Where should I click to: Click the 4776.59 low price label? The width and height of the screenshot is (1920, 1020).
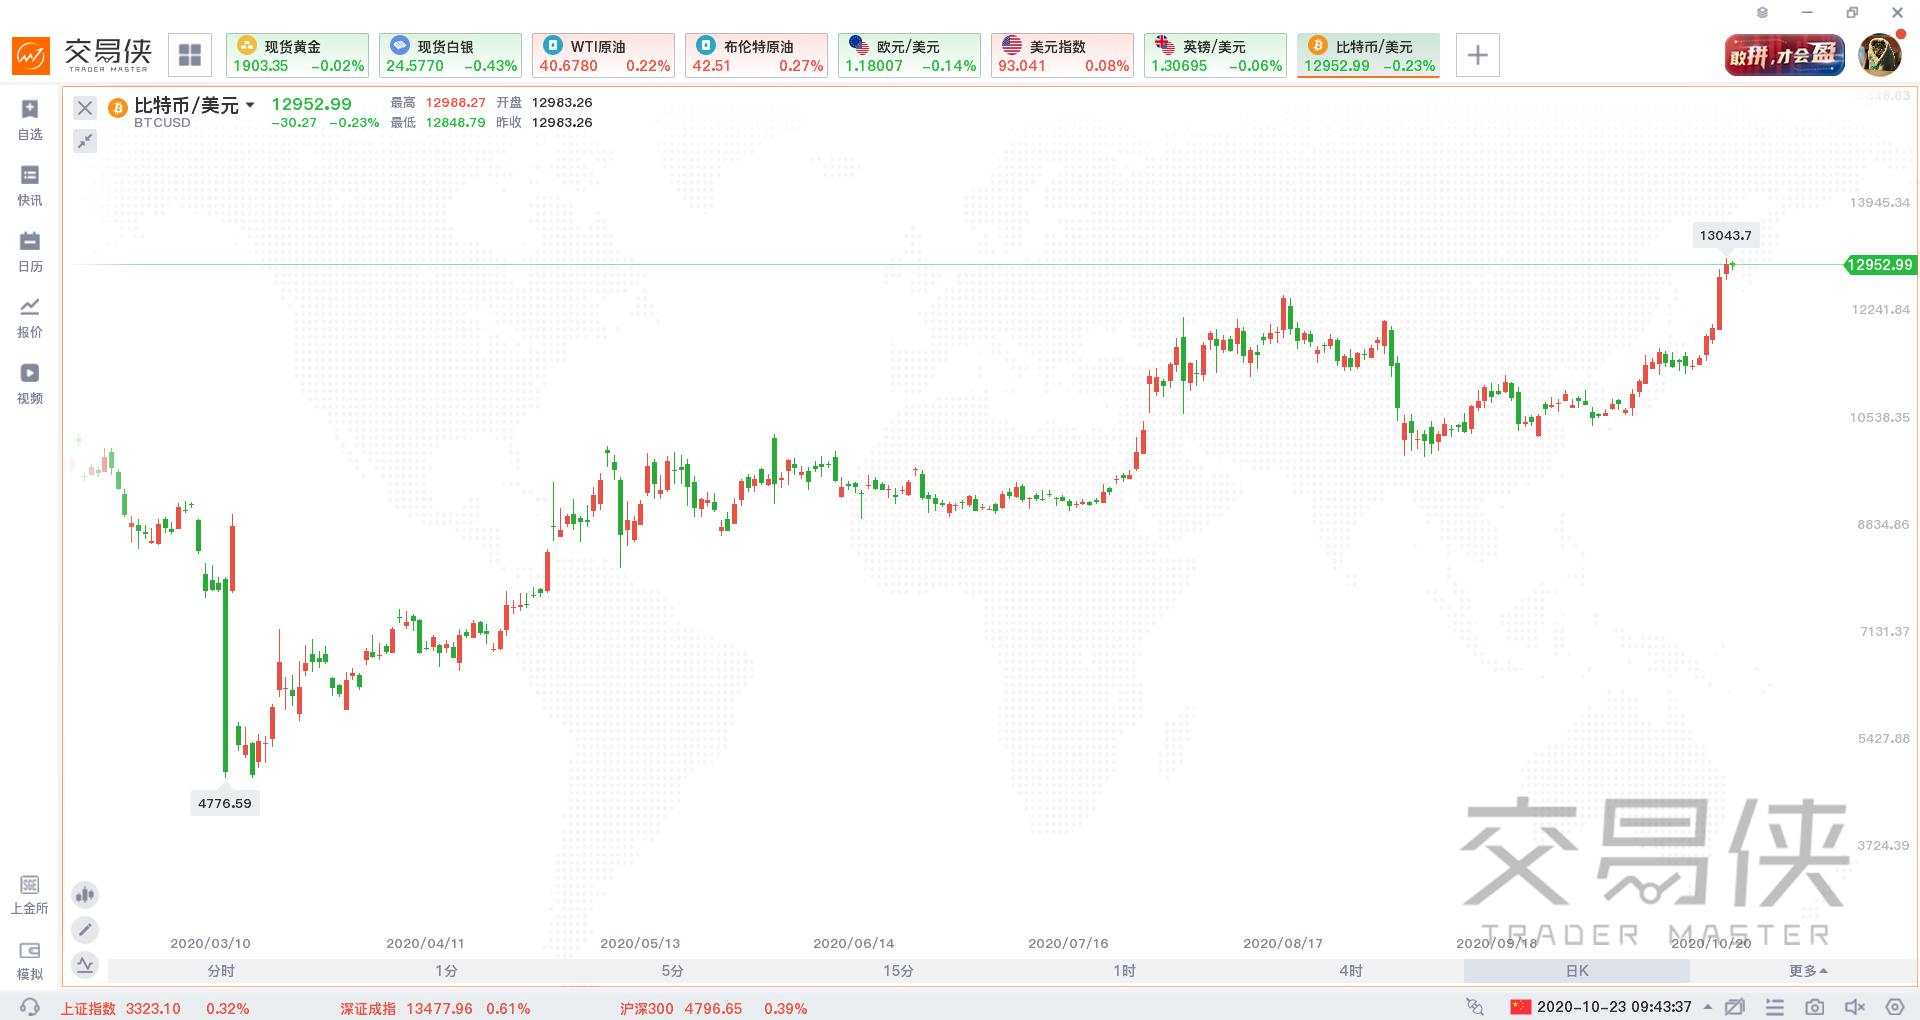click(x=225, y=803)
